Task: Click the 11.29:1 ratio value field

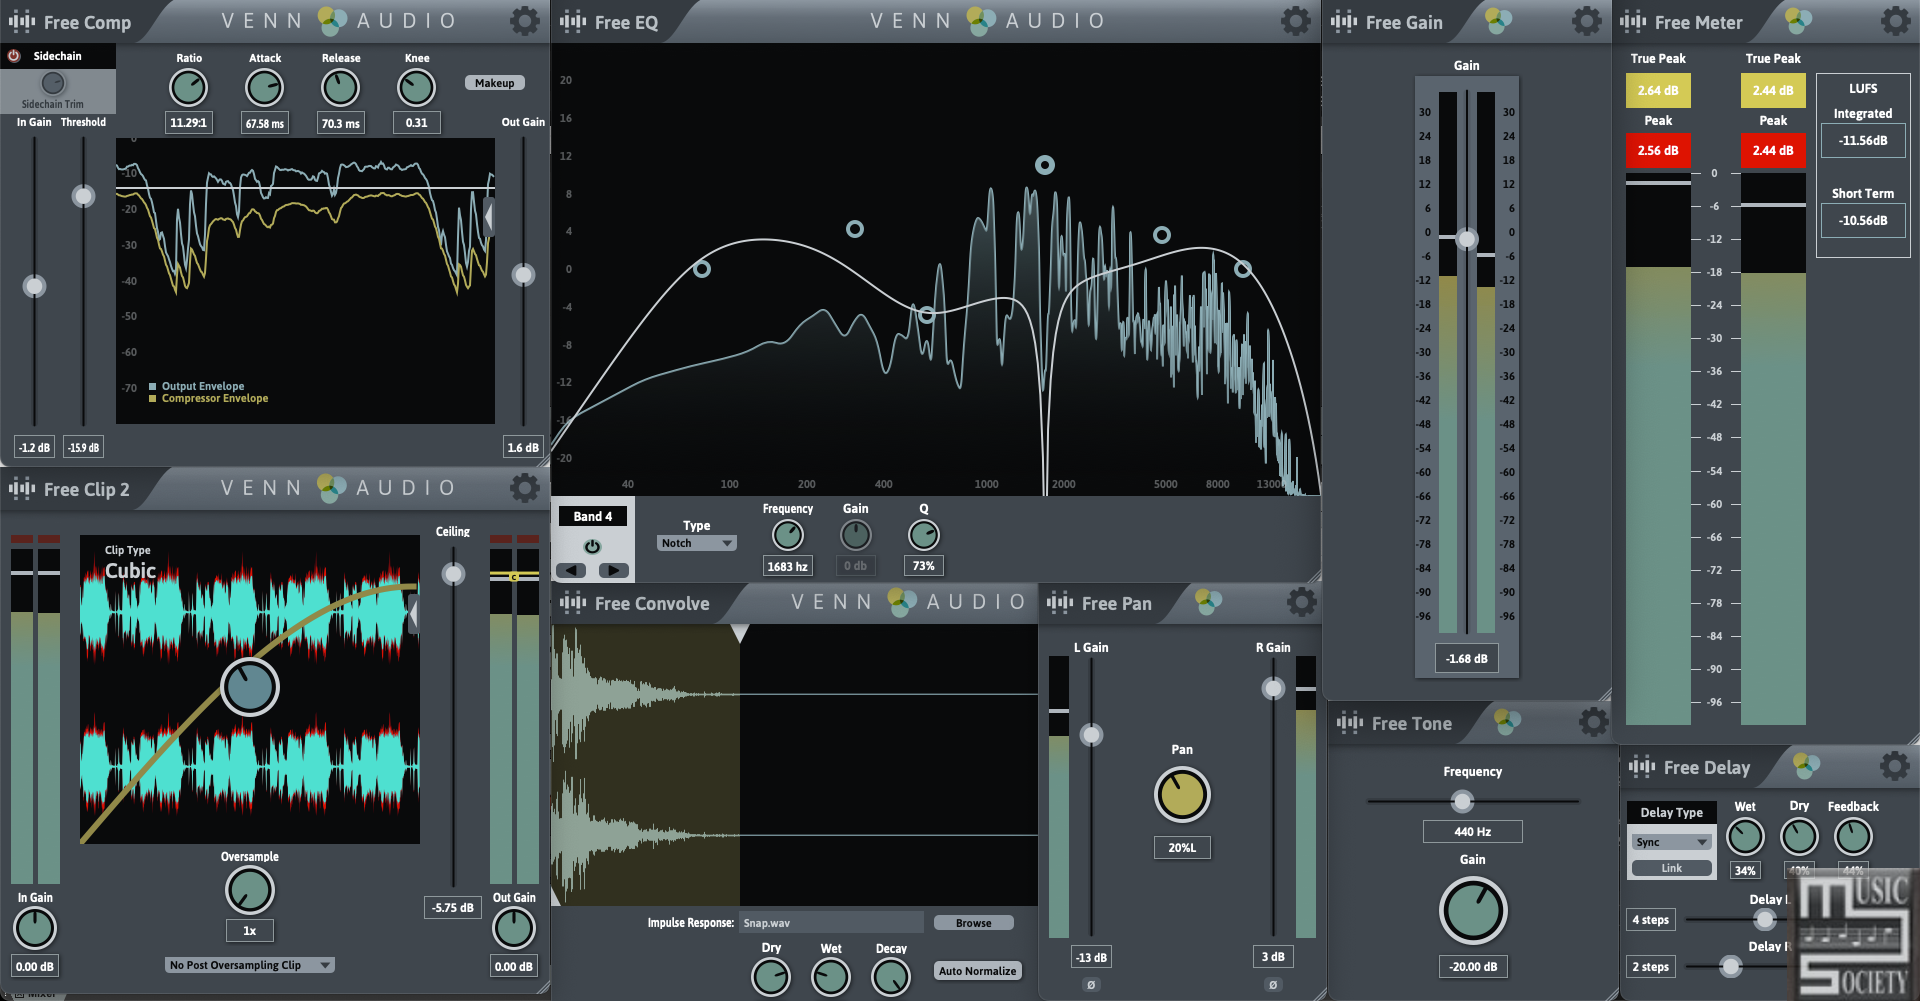Action: pos(188,123)
